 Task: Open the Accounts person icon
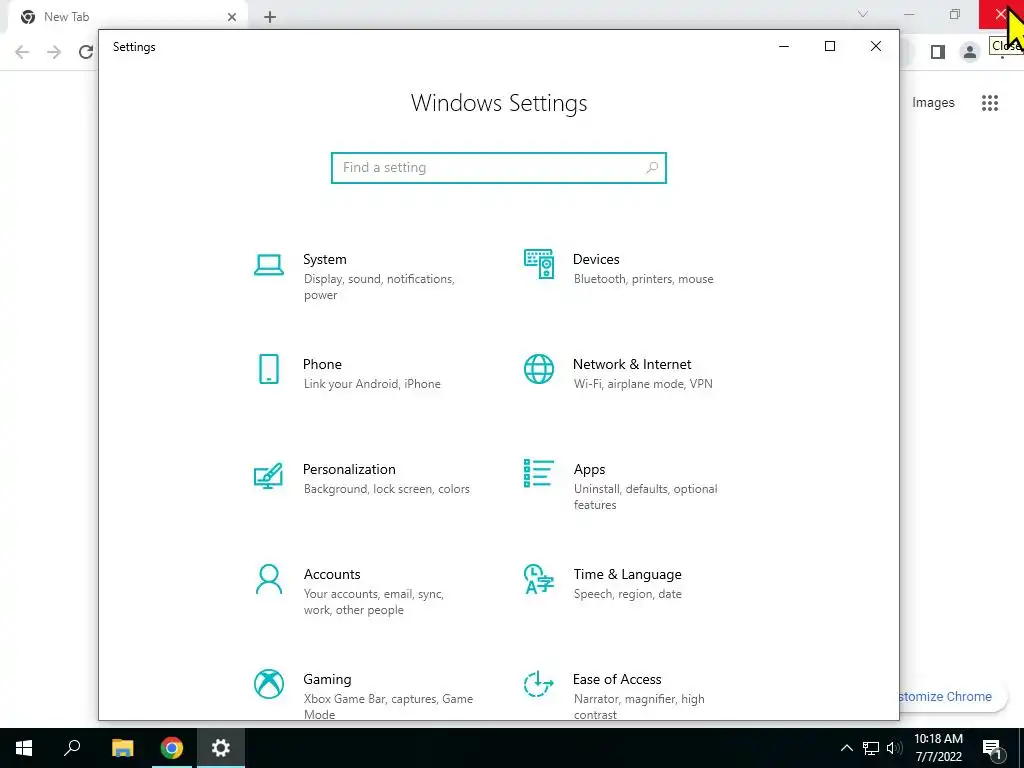[268, 579]
